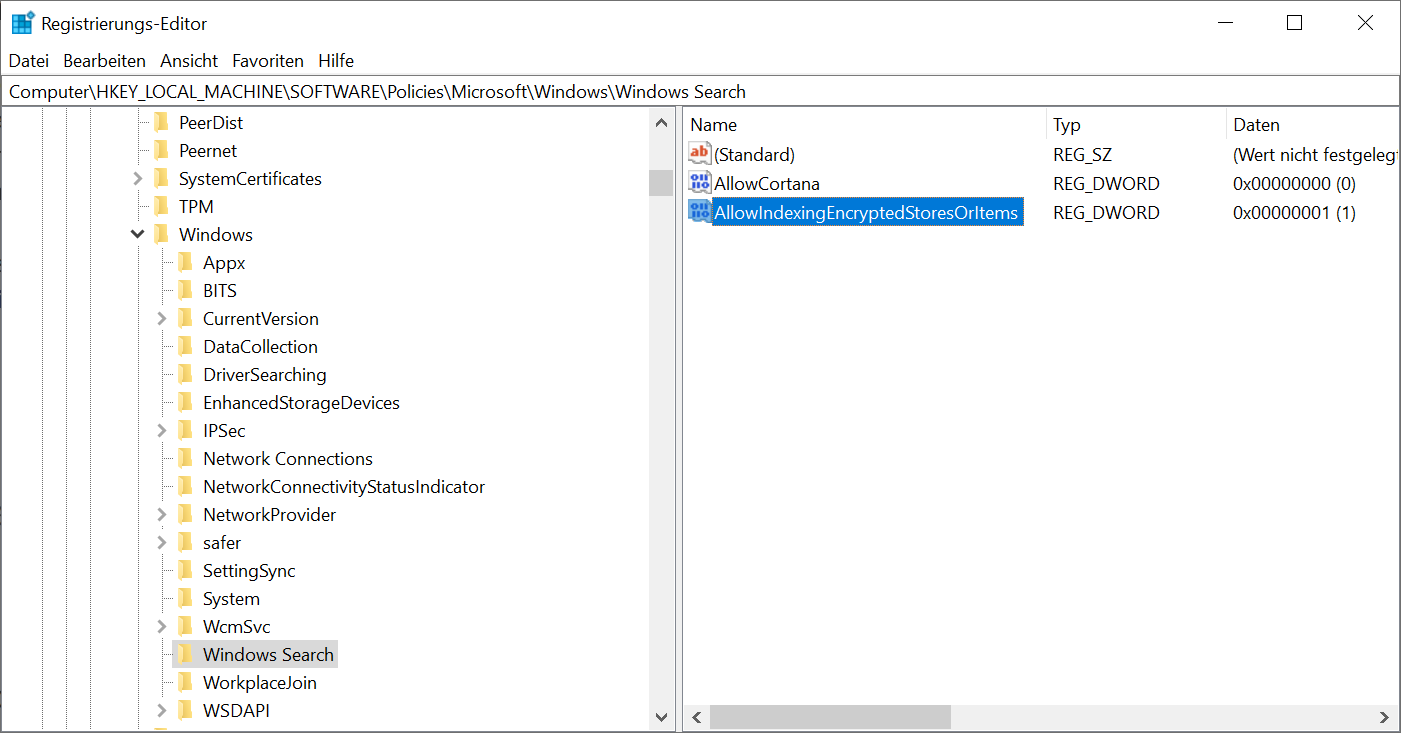Click the folder icon next to Network Connections
Image resolution: width=1401 pixels, height=733 pixels.
click(185, 459)
